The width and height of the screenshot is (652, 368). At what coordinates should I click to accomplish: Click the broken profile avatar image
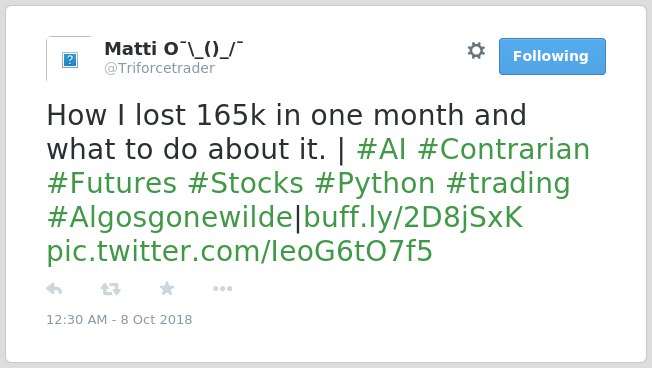[69, 59]
